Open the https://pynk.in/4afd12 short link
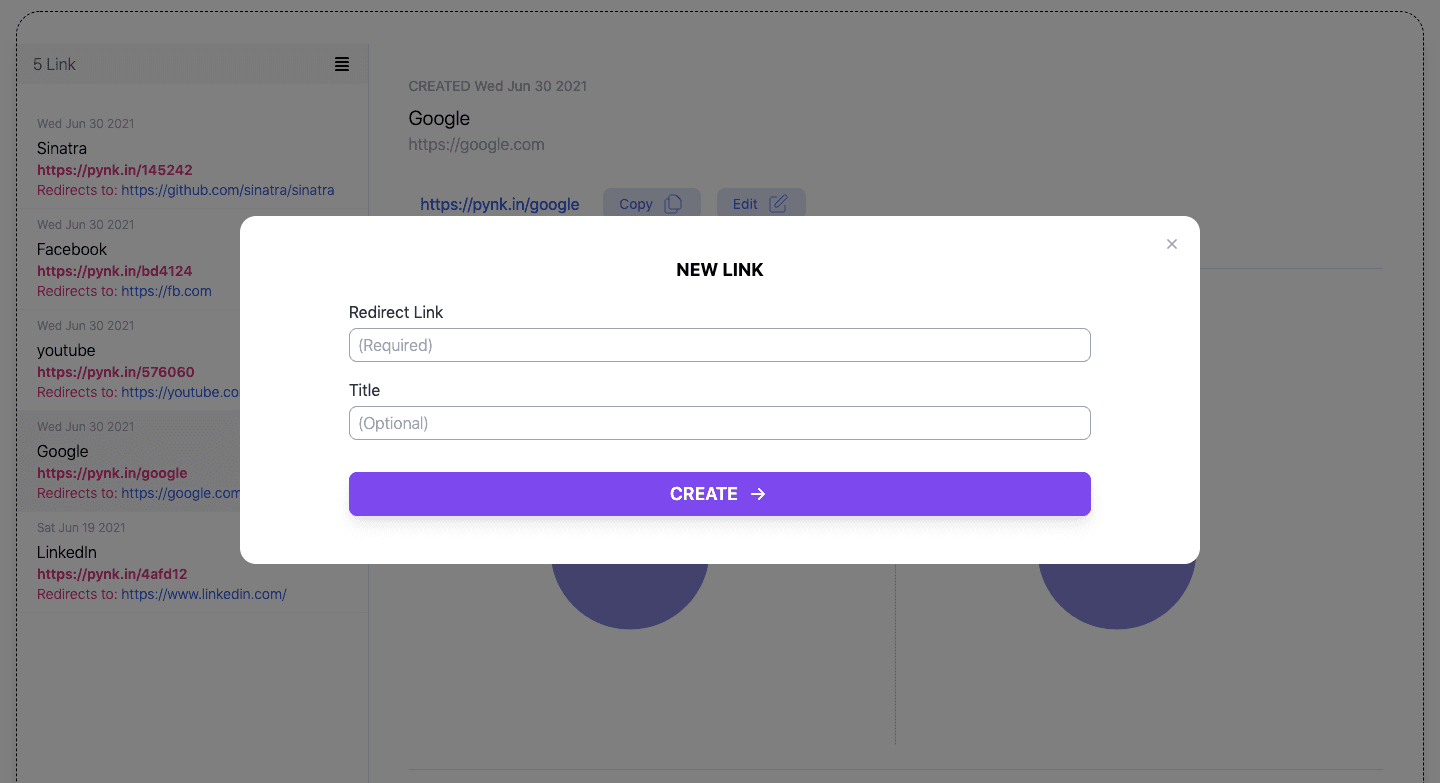The height and width of the screenshot is (783, 1440). (112, 574)
